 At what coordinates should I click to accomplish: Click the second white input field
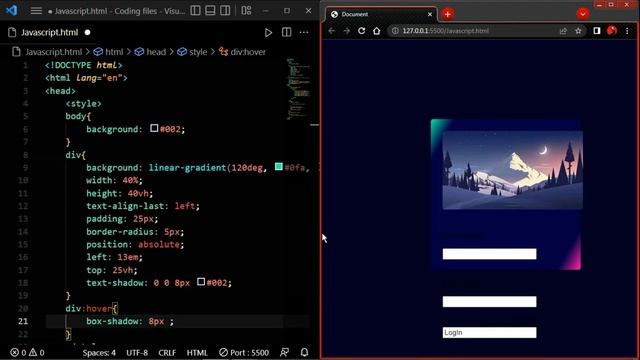pos(489,302)
